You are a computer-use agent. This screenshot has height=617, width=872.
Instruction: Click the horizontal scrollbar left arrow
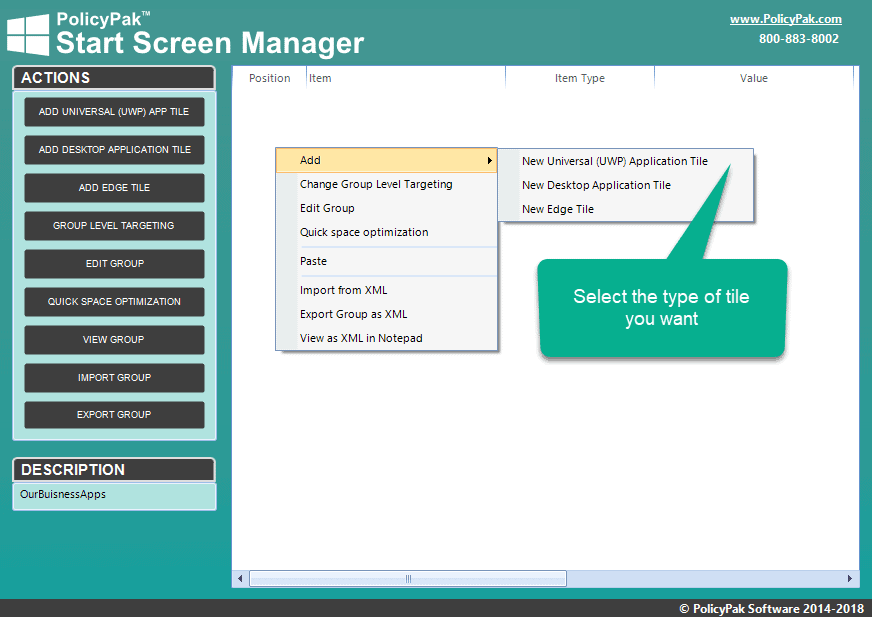240,579
